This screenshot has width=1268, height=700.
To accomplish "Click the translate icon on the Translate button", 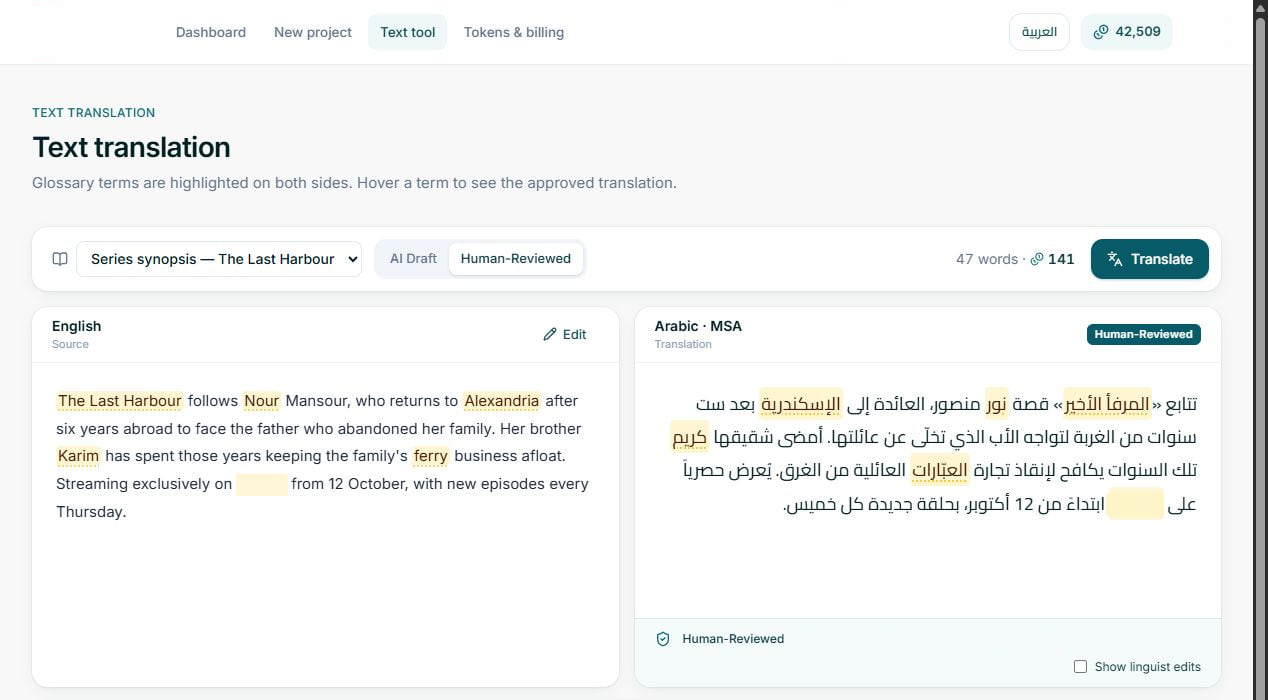I will [1115, 259].
